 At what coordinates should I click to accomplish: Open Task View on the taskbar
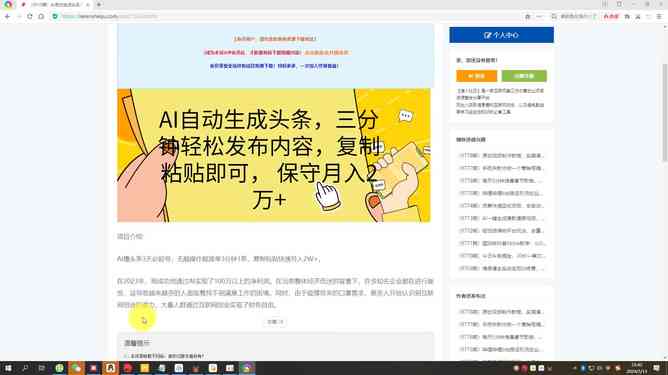coord(41,368)
